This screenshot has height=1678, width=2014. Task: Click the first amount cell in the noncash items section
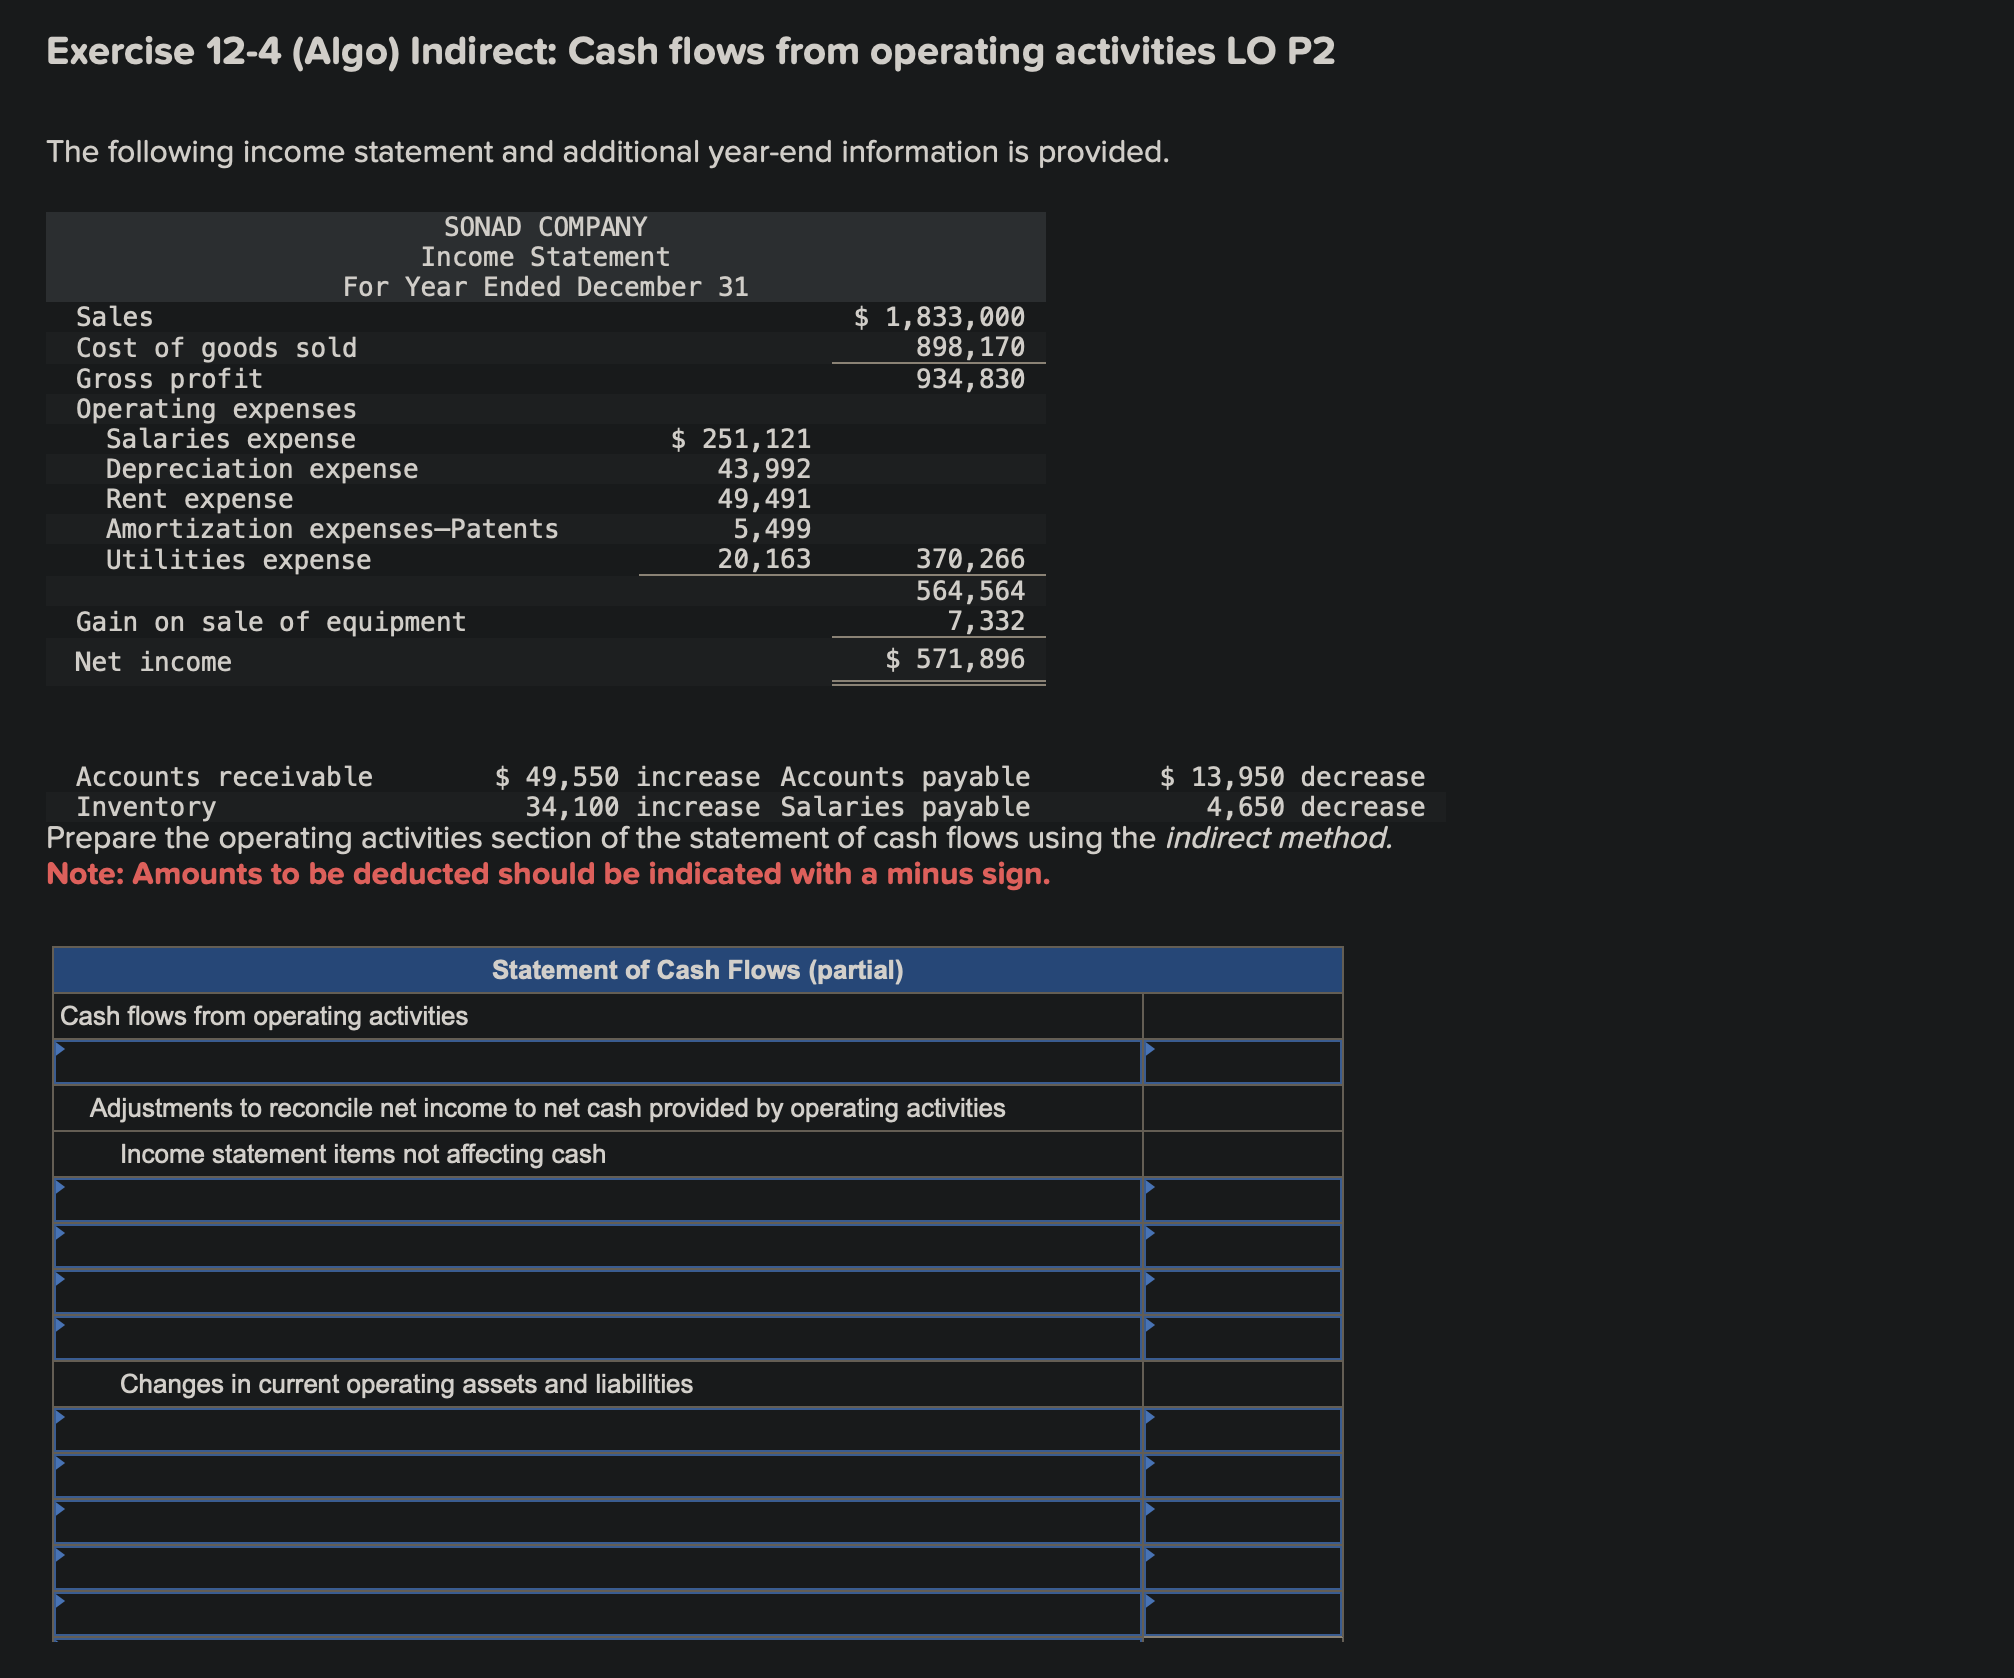[1243, 1198]
